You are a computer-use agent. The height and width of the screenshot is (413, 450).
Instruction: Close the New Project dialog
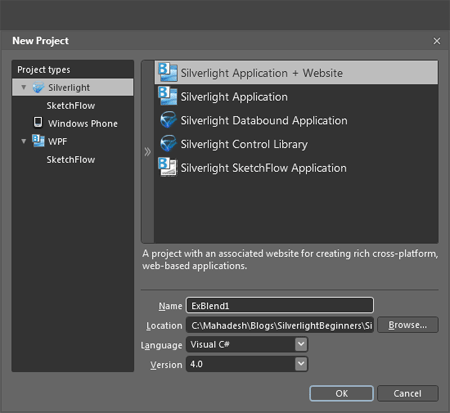[437, 41]
